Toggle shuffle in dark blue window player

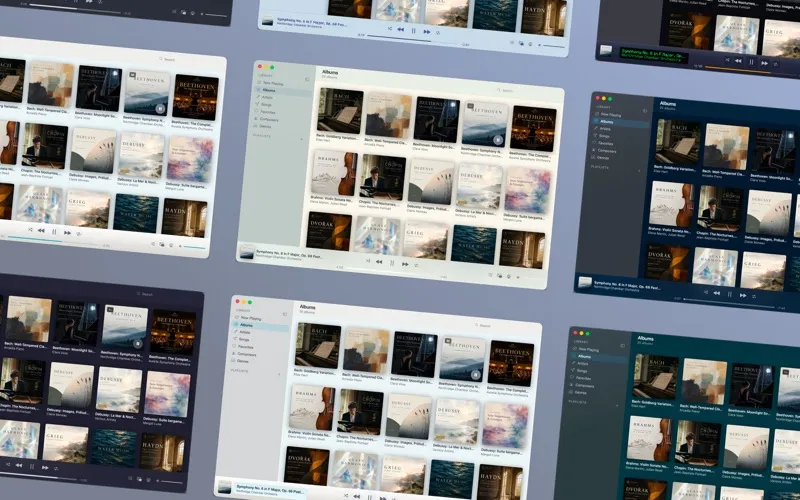click(706, 292)
